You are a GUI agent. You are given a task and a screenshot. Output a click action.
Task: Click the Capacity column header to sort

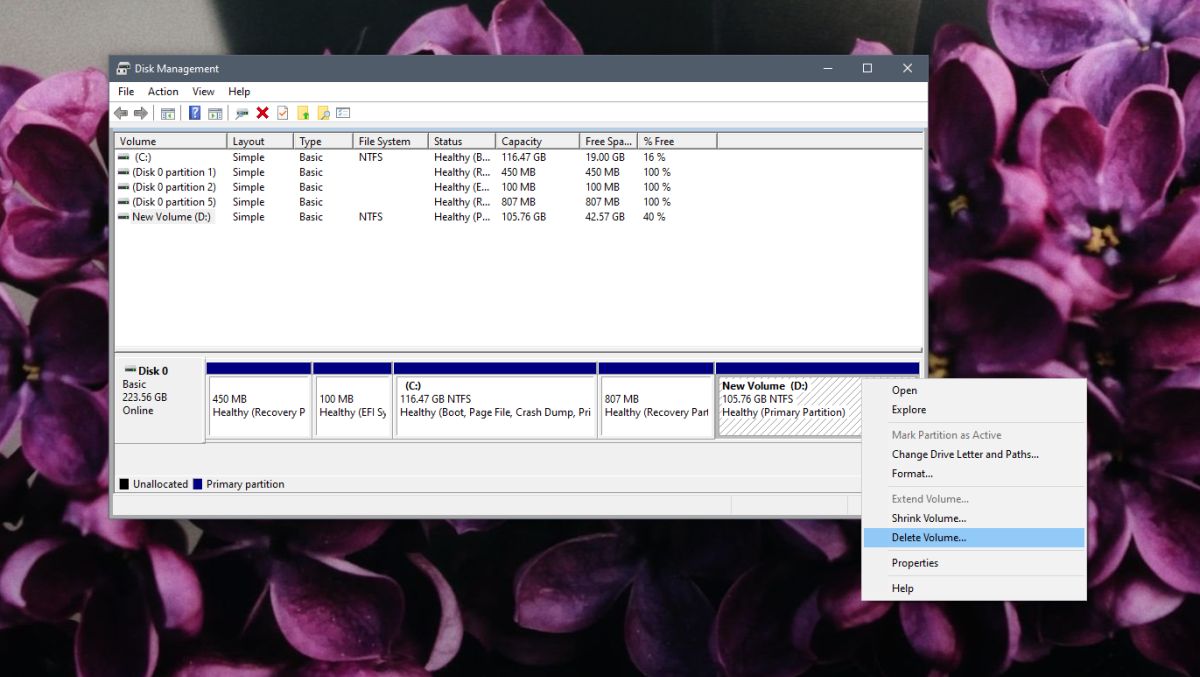[536, 140]
